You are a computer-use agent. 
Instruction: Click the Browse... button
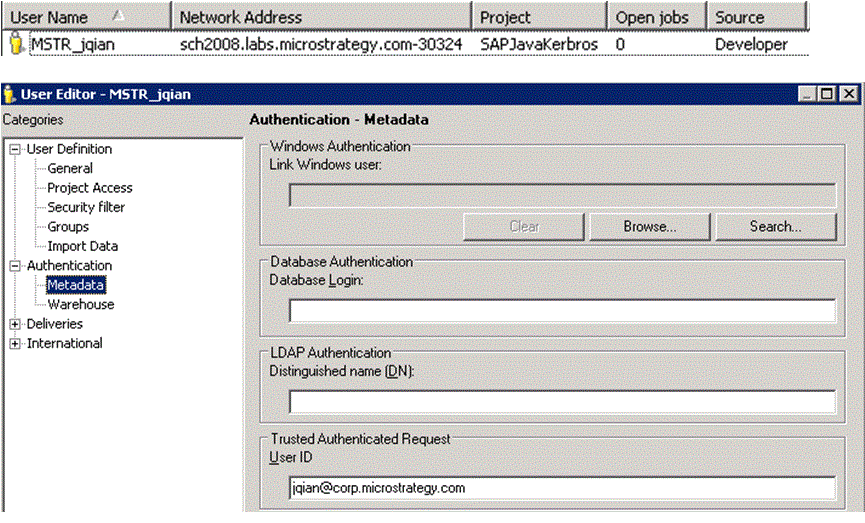(x=650, y=227)
